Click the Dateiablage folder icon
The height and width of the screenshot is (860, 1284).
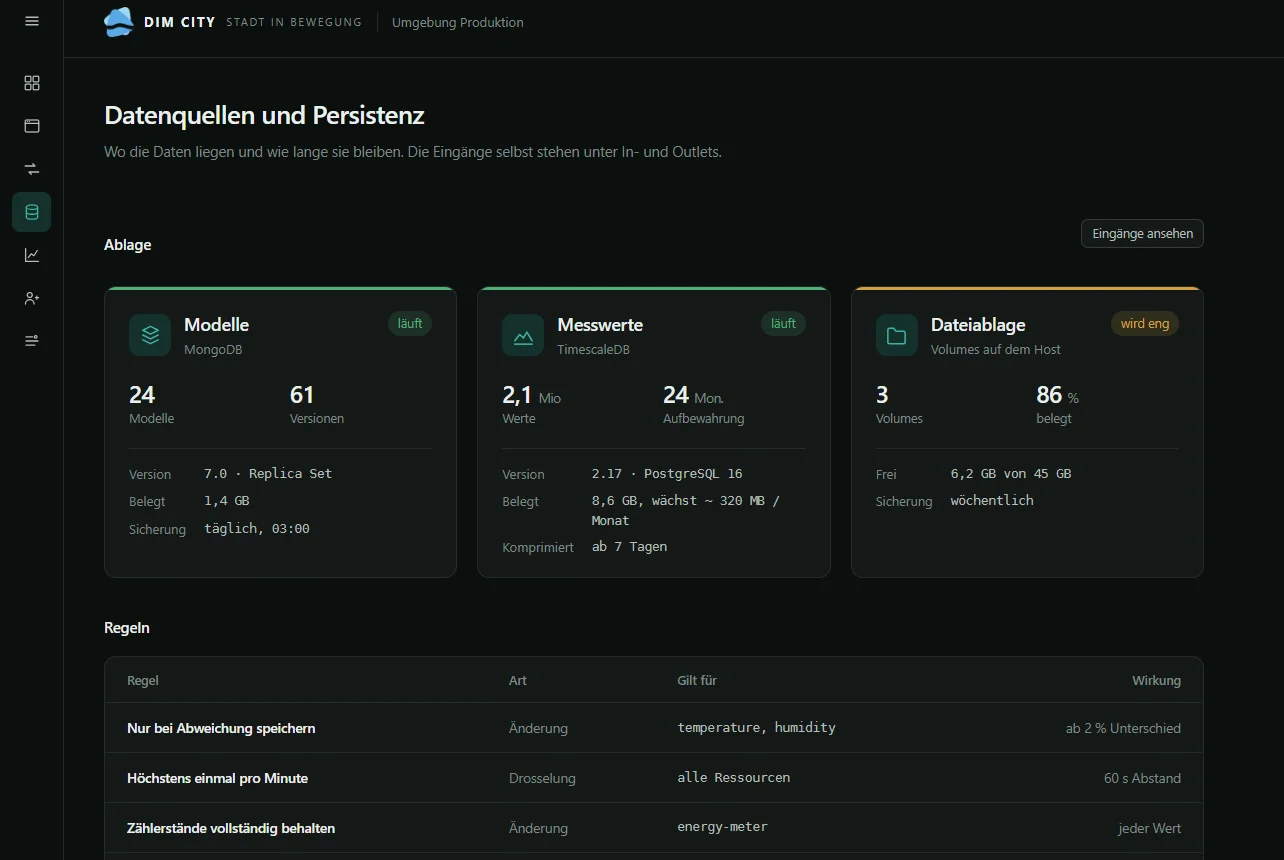[897, 335]
